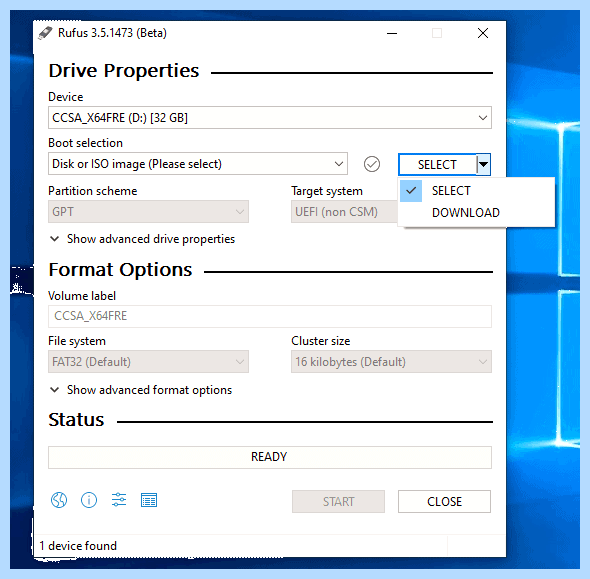Expand Show advanced drive properties
Screen dimensions: 590x579
tap(143, 239)
